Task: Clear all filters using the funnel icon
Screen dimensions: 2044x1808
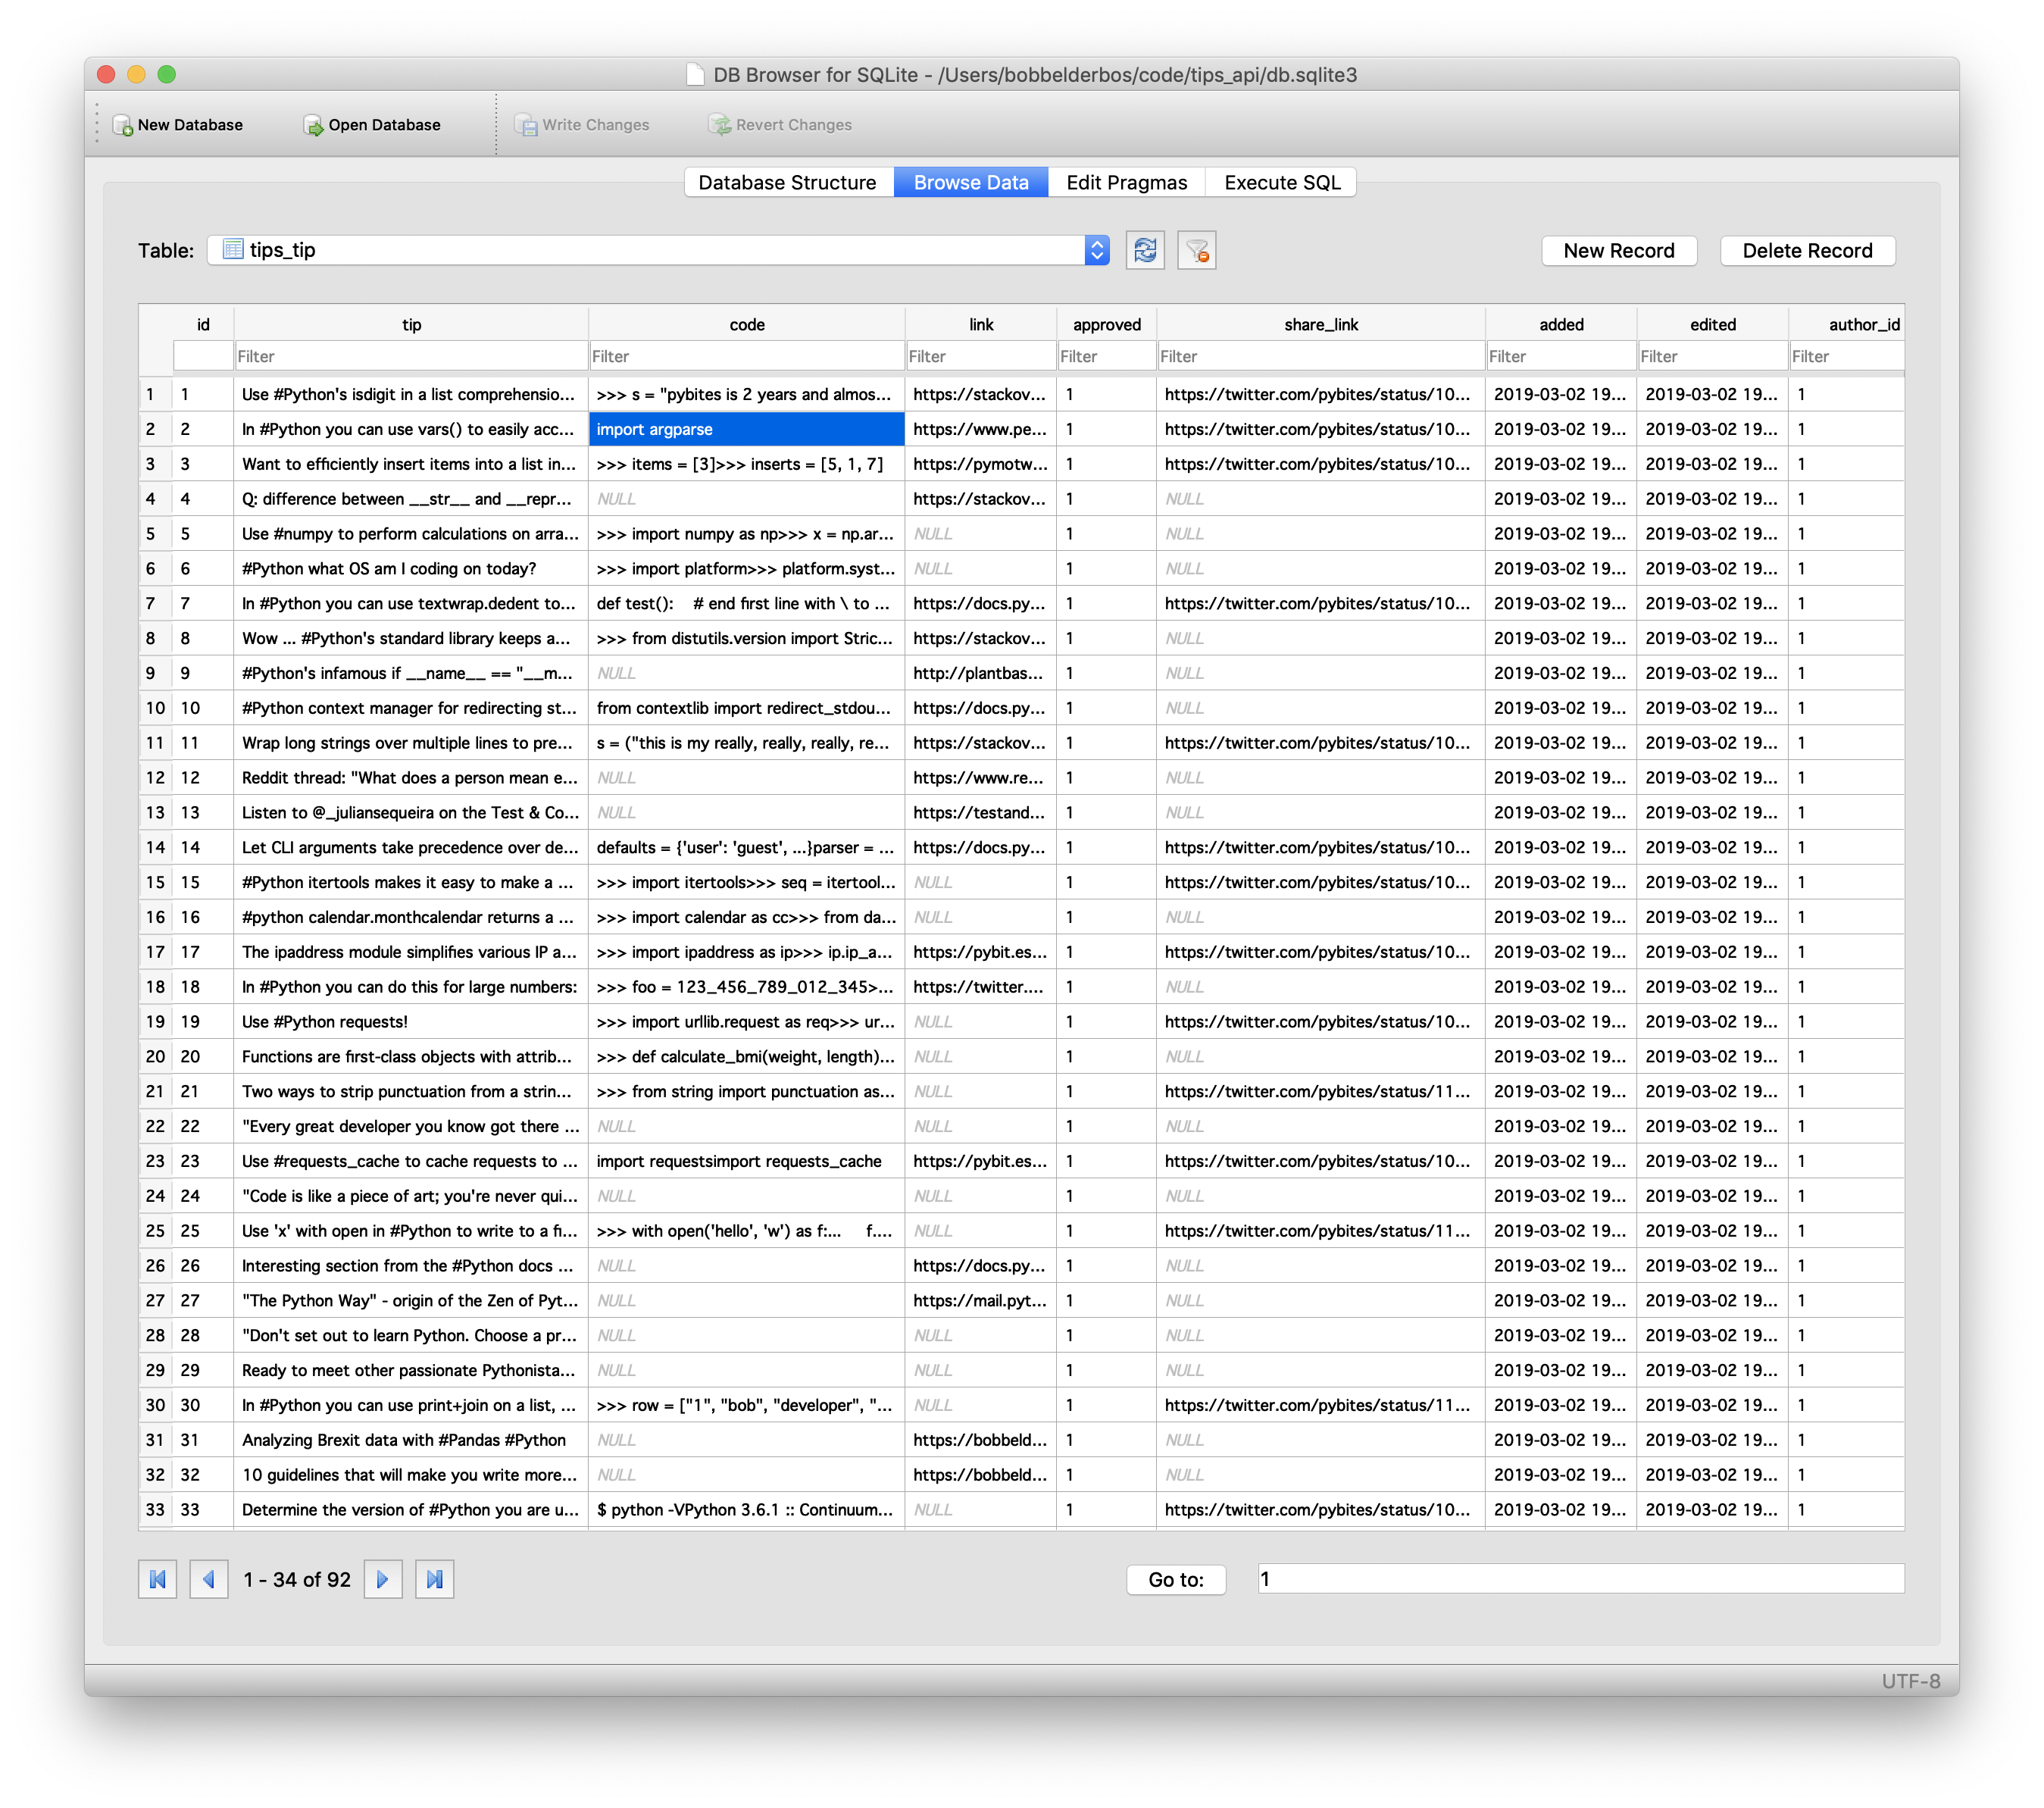Action: coord(1196,250)
